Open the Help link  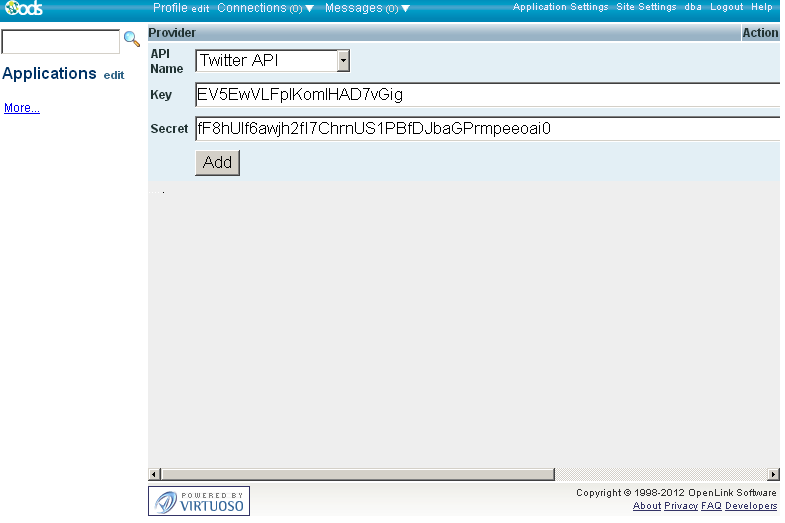(762, 7)
